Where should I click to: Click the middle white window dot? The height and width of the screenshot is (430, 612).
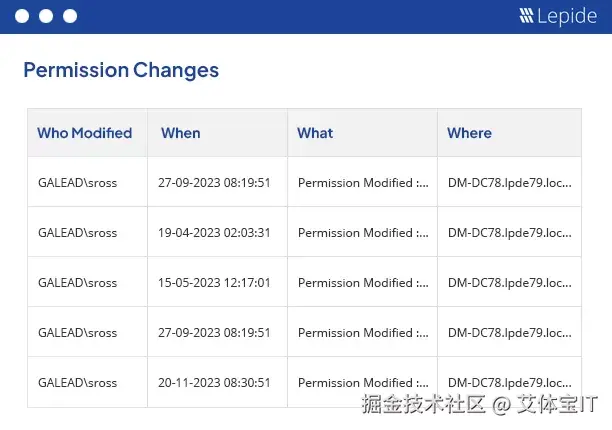click(x=45, y=16)
